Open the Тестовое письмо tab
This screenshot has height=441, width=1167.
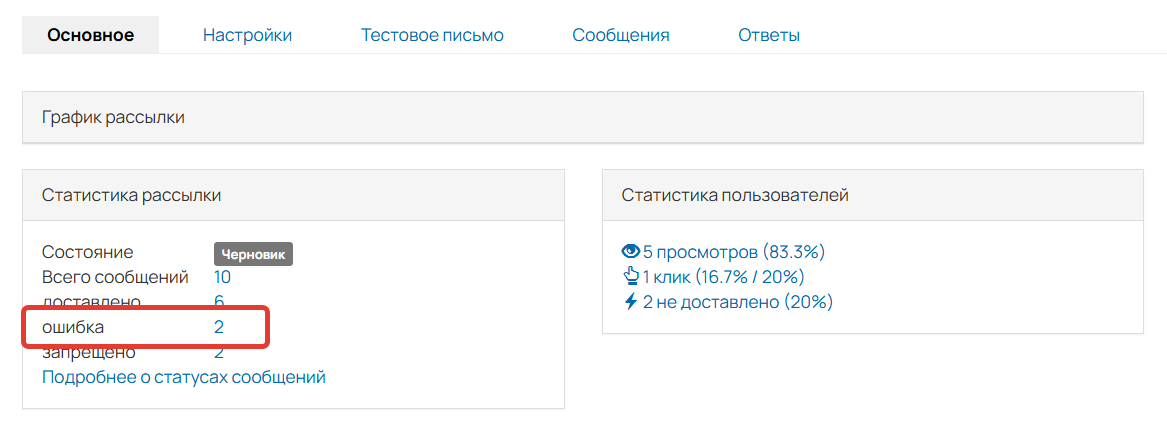432,35
